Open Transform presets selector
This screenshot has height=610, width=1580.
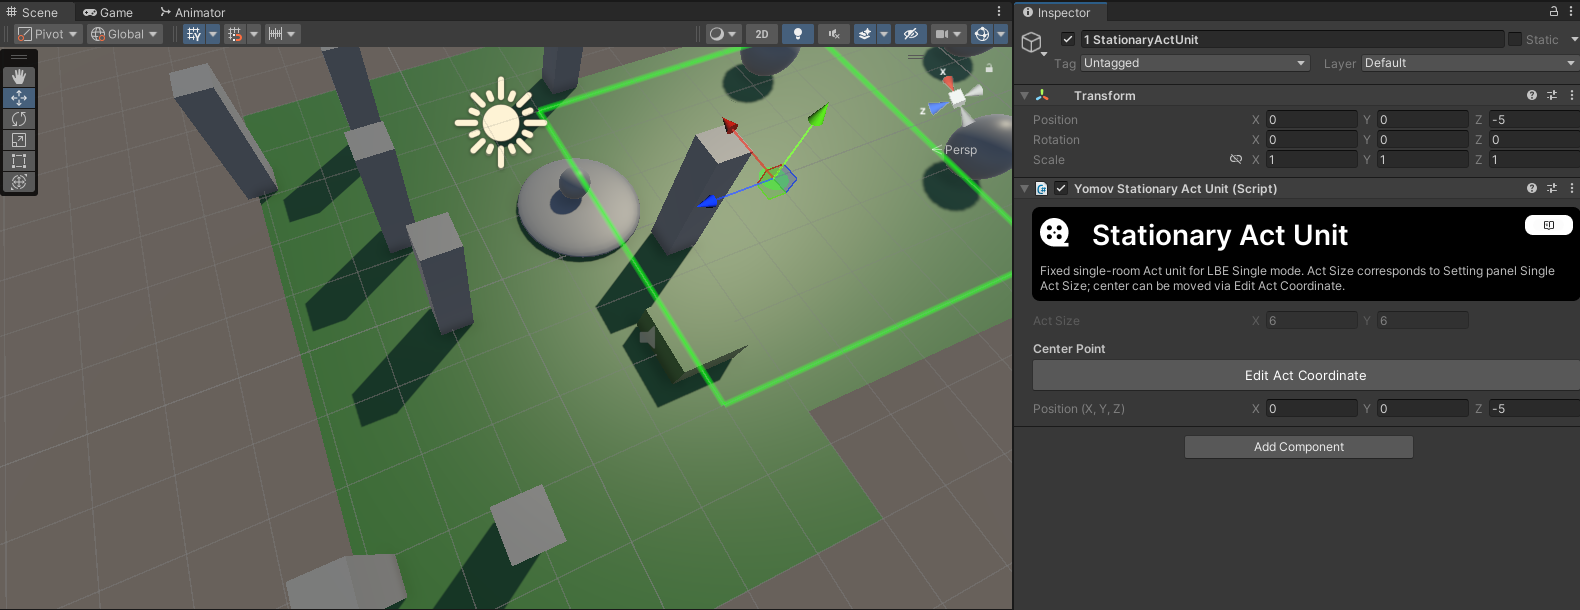[1552, 95]
